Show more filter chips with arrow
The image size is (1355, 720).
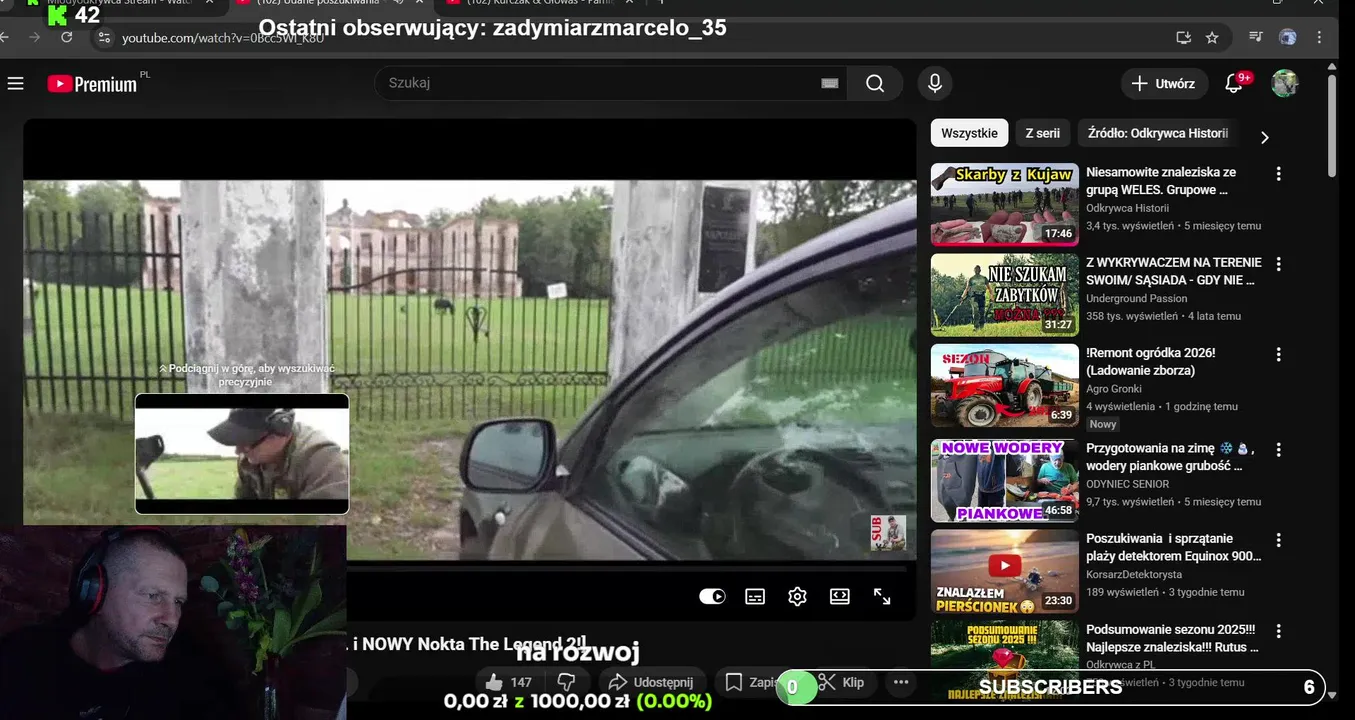[1264, 138]
